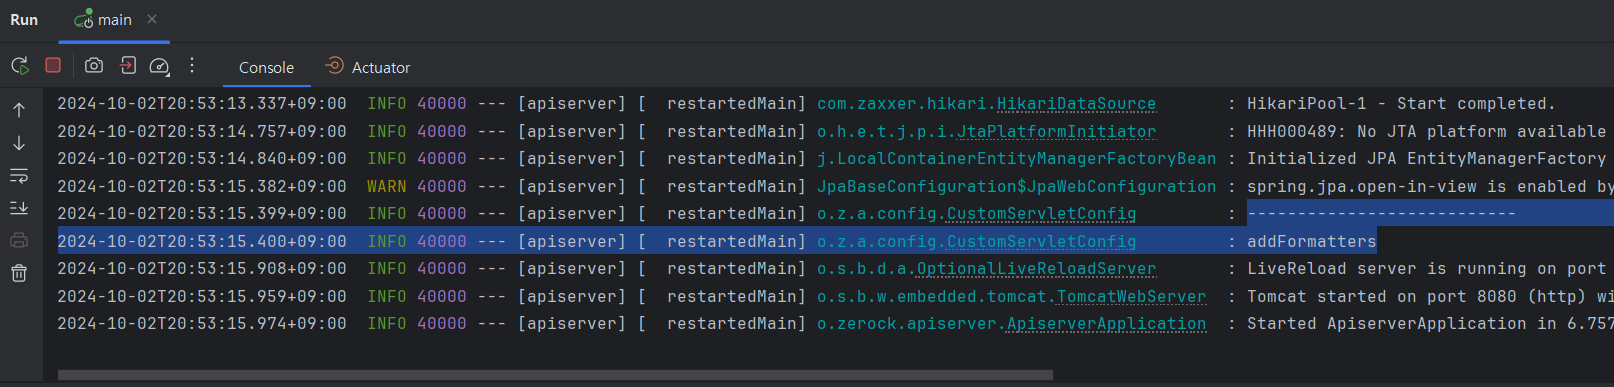Viewport: 1614px width, 387px height.
Task: Clear all console output with trash icon
Action: pyautogui.click(x=19, y=273)
